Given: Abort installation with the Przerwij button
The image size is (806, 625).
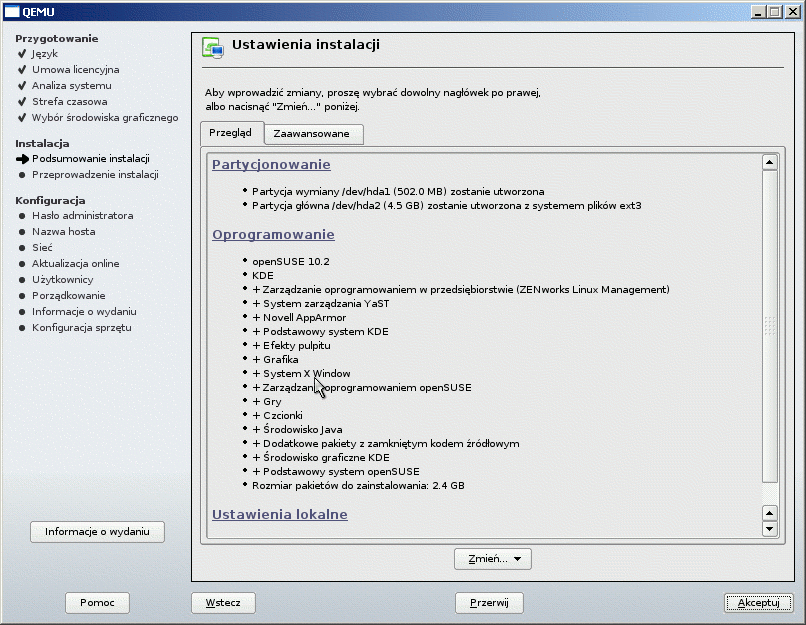Looking at the screenshot, I should coord(489,603).
